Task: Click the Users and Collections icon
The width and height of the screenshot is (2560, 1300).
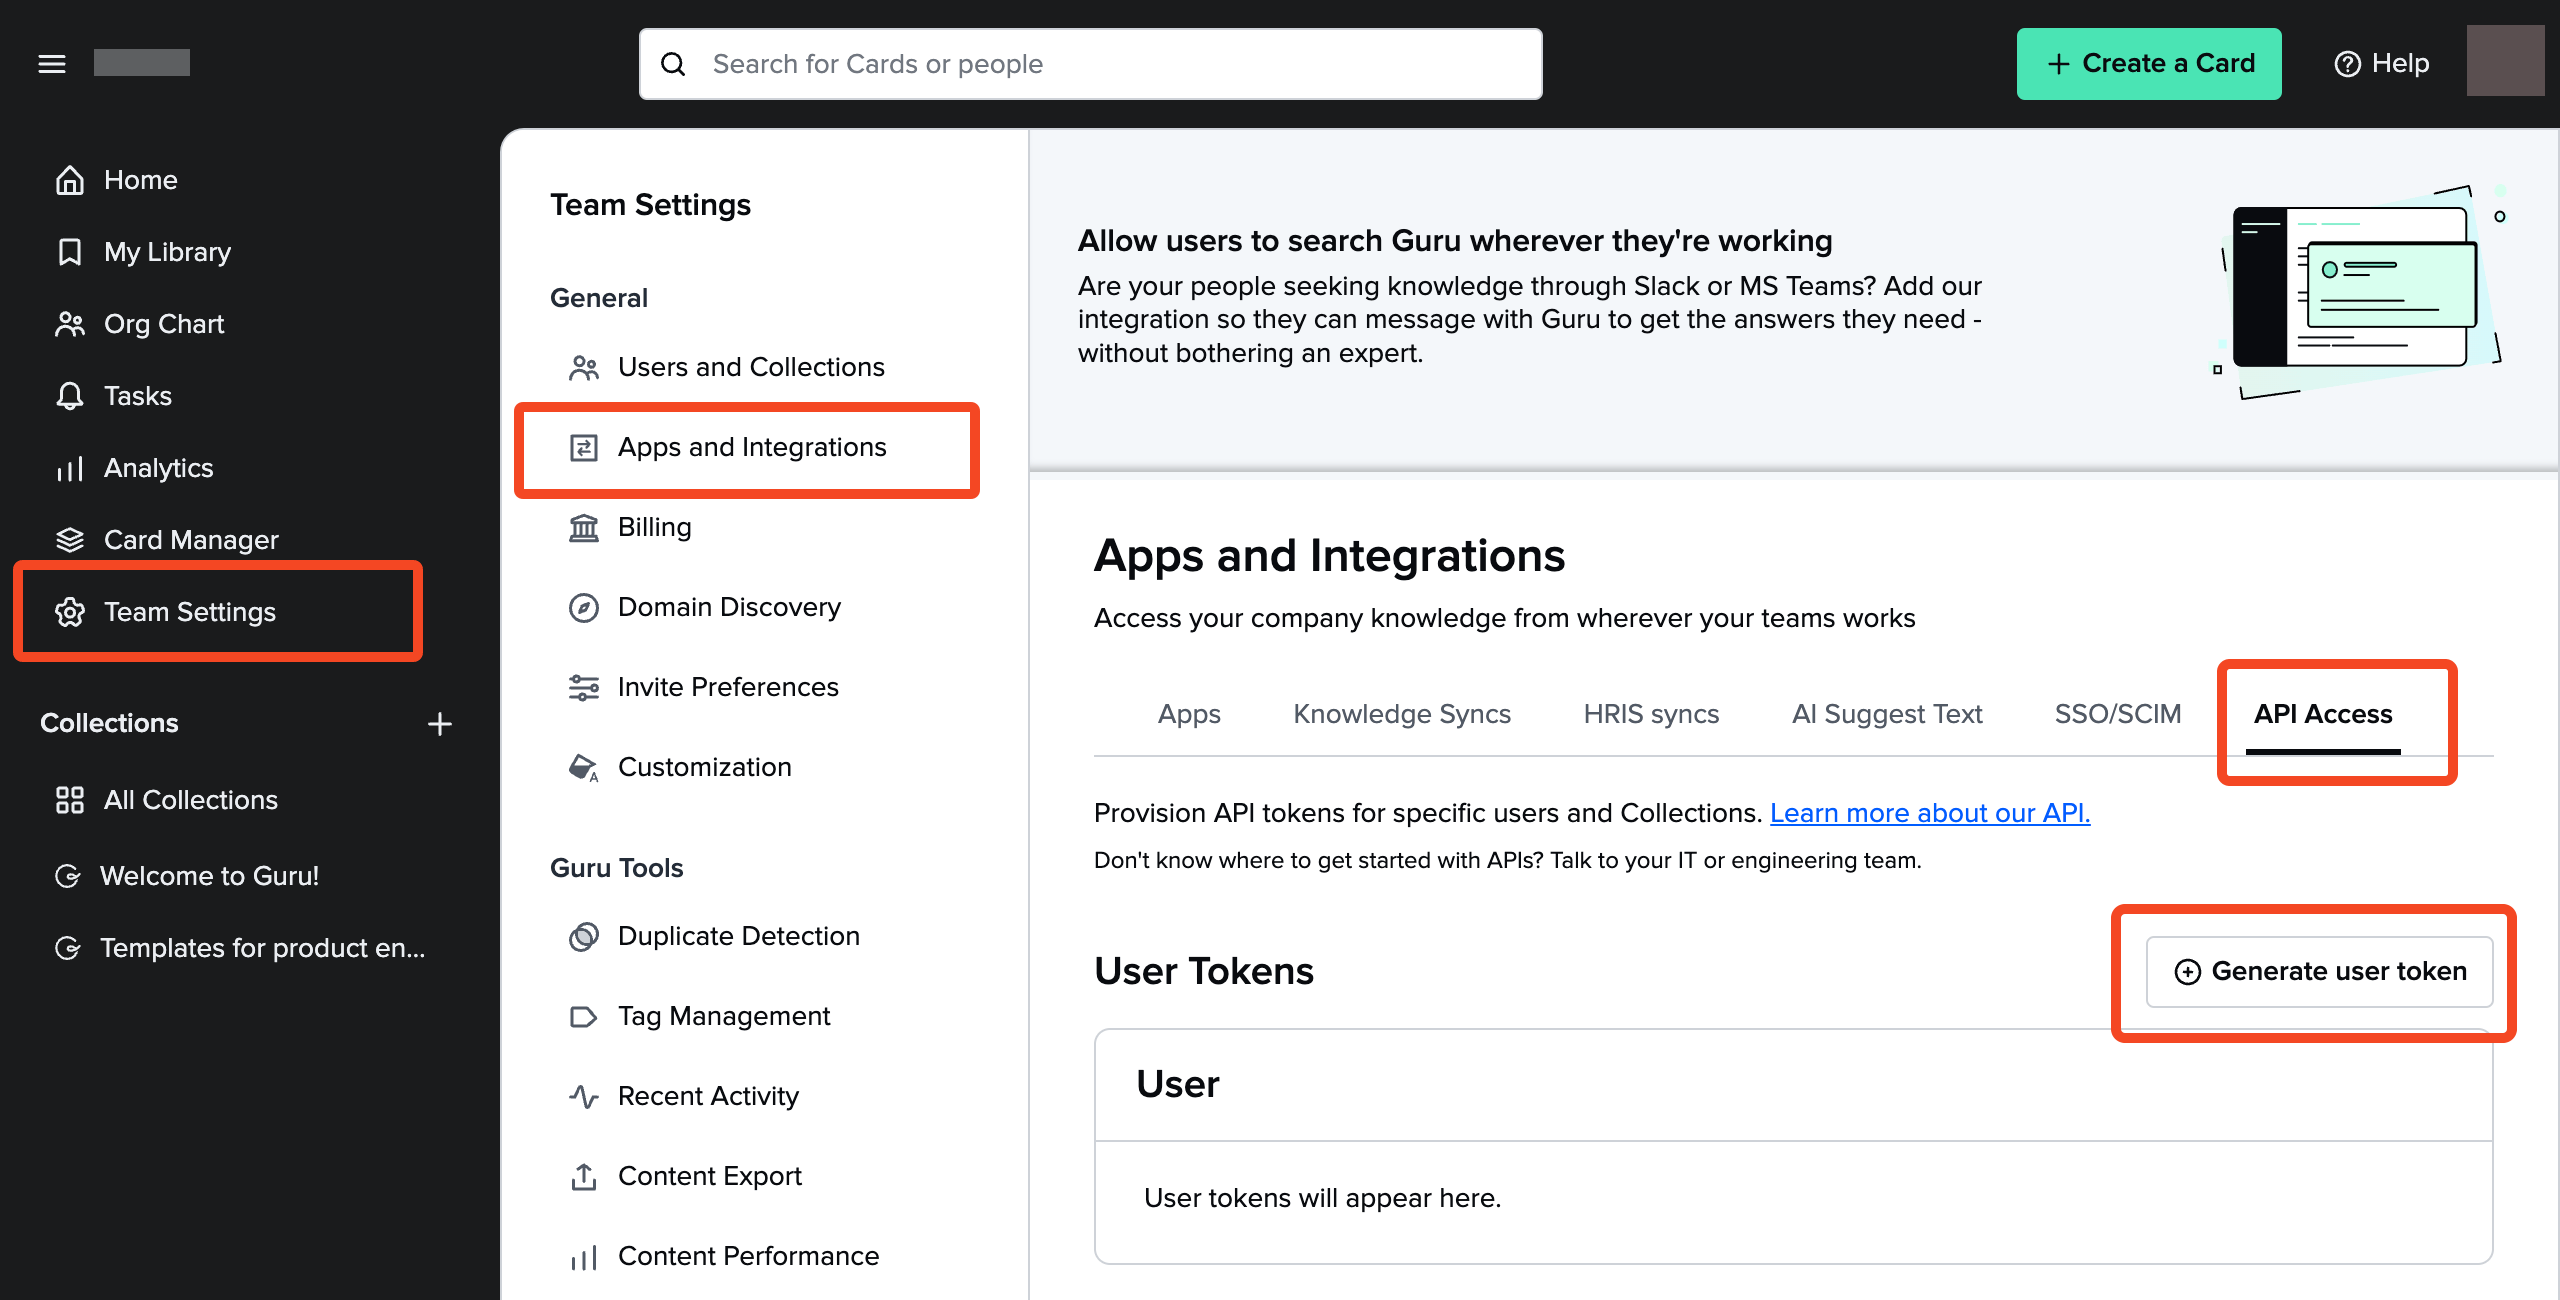Action: point(584,368)
